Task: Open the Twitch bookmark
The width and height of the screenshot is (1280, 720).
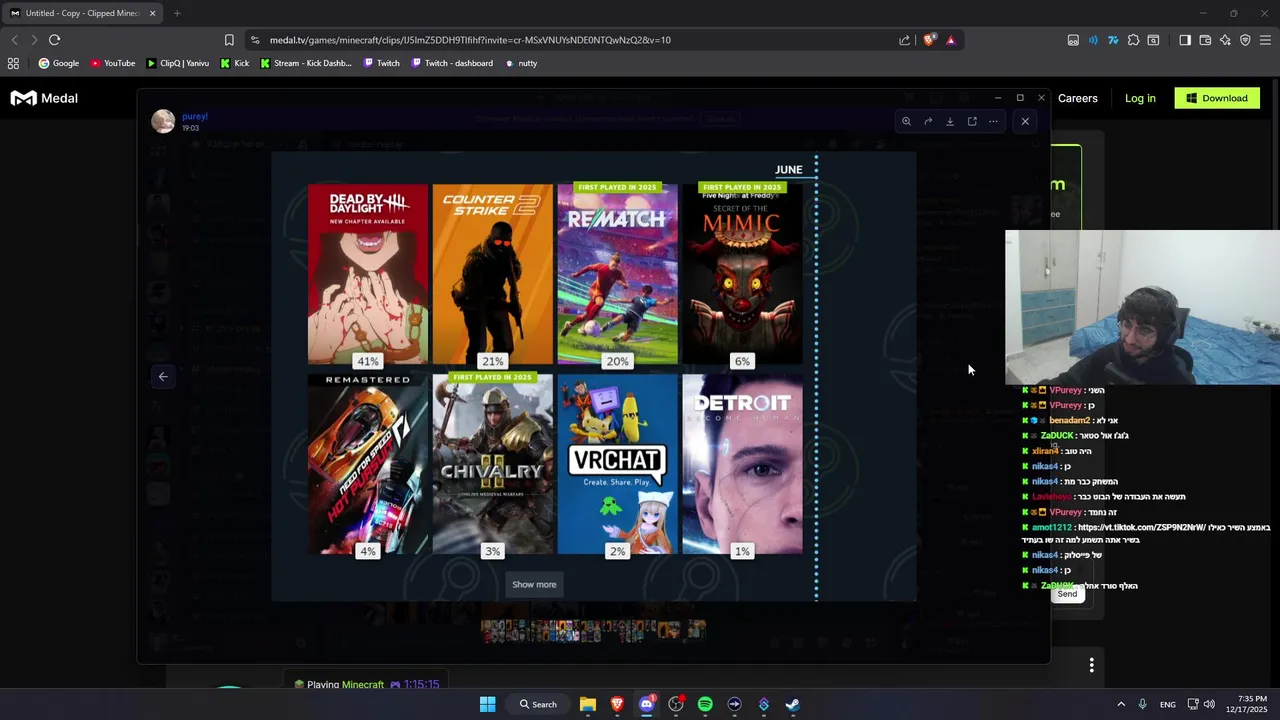Action: point(382,63)
